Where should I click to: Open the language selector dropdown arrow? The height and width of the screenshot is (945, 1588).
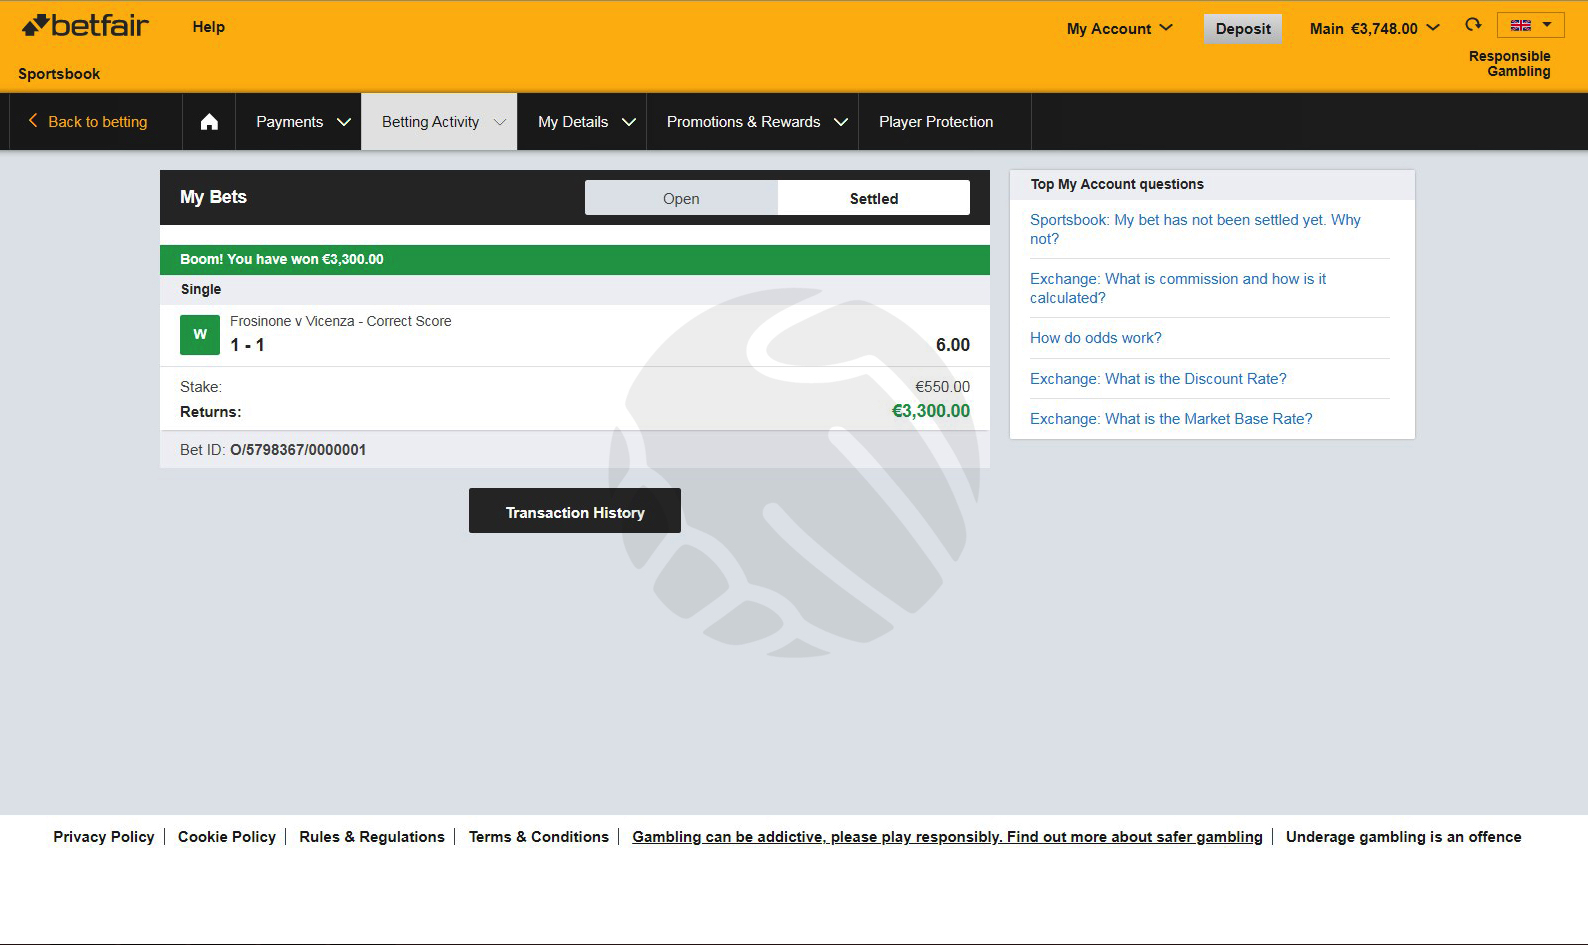[1547, 25]
